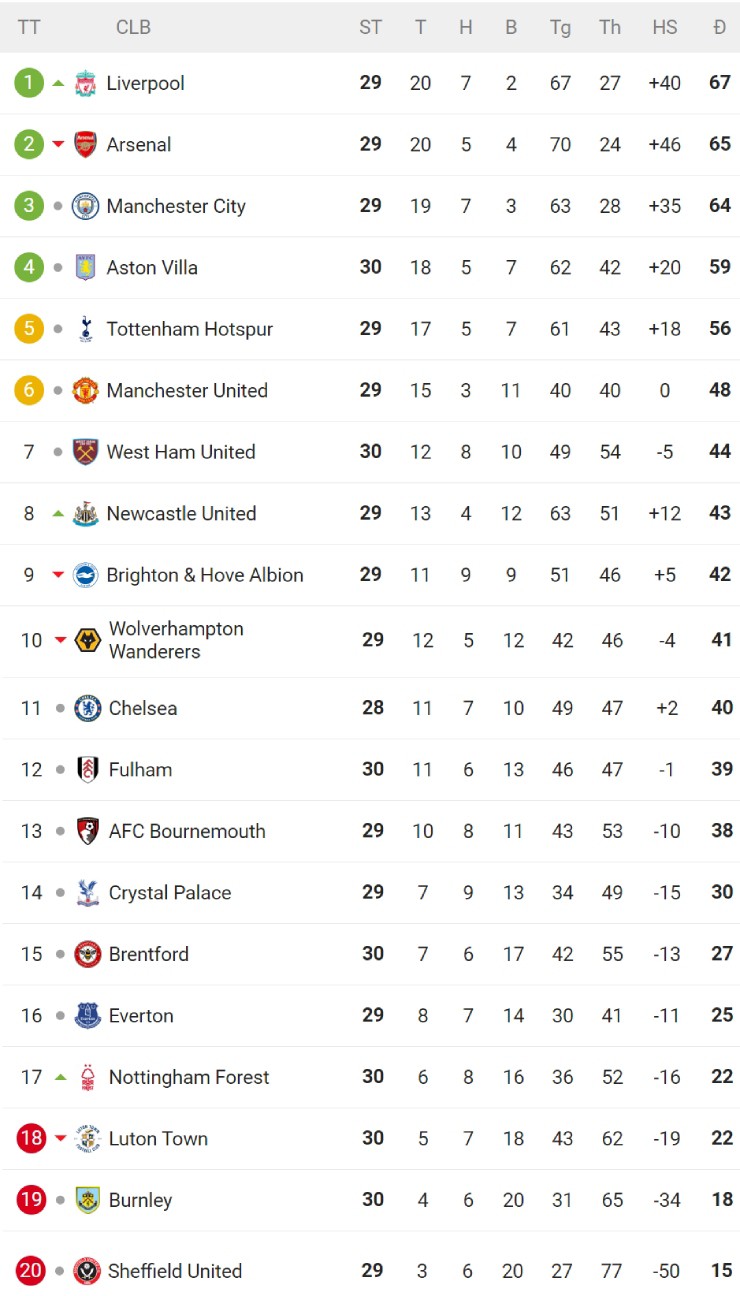Viewport: 740px width, 1296px height.
Task: Sort by the HS goal difference header
Action: point(664,27)
